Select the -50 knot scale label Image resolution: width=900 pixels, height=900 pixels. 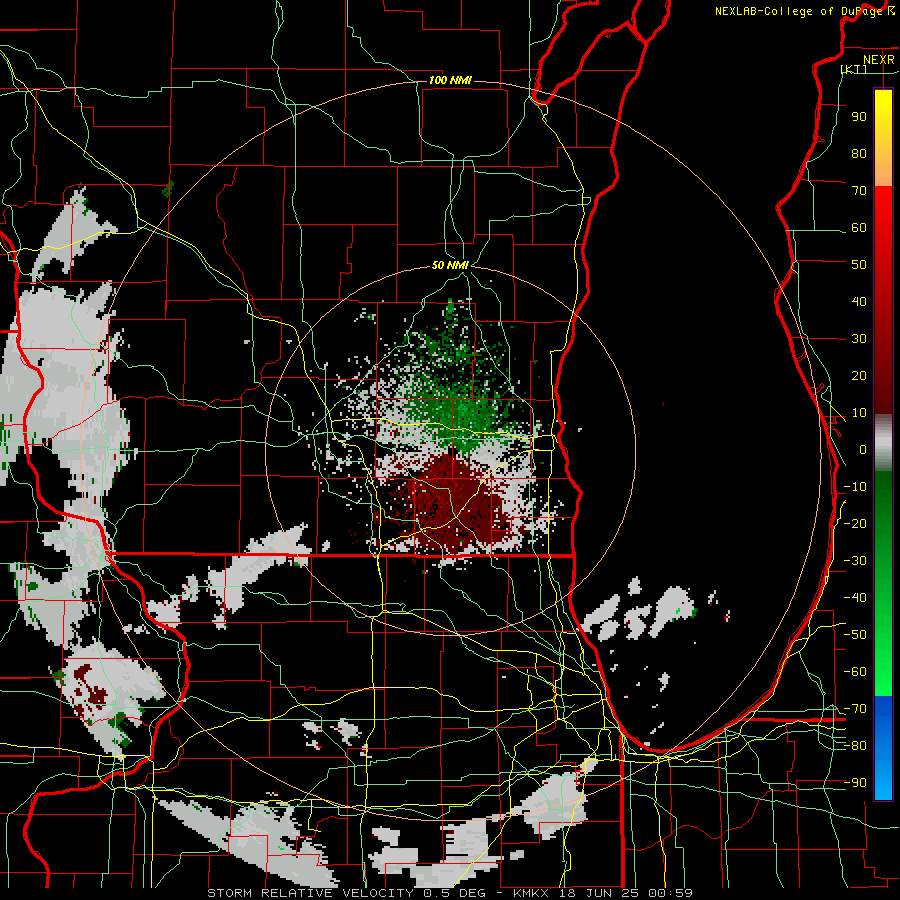[x=855, y=635]
